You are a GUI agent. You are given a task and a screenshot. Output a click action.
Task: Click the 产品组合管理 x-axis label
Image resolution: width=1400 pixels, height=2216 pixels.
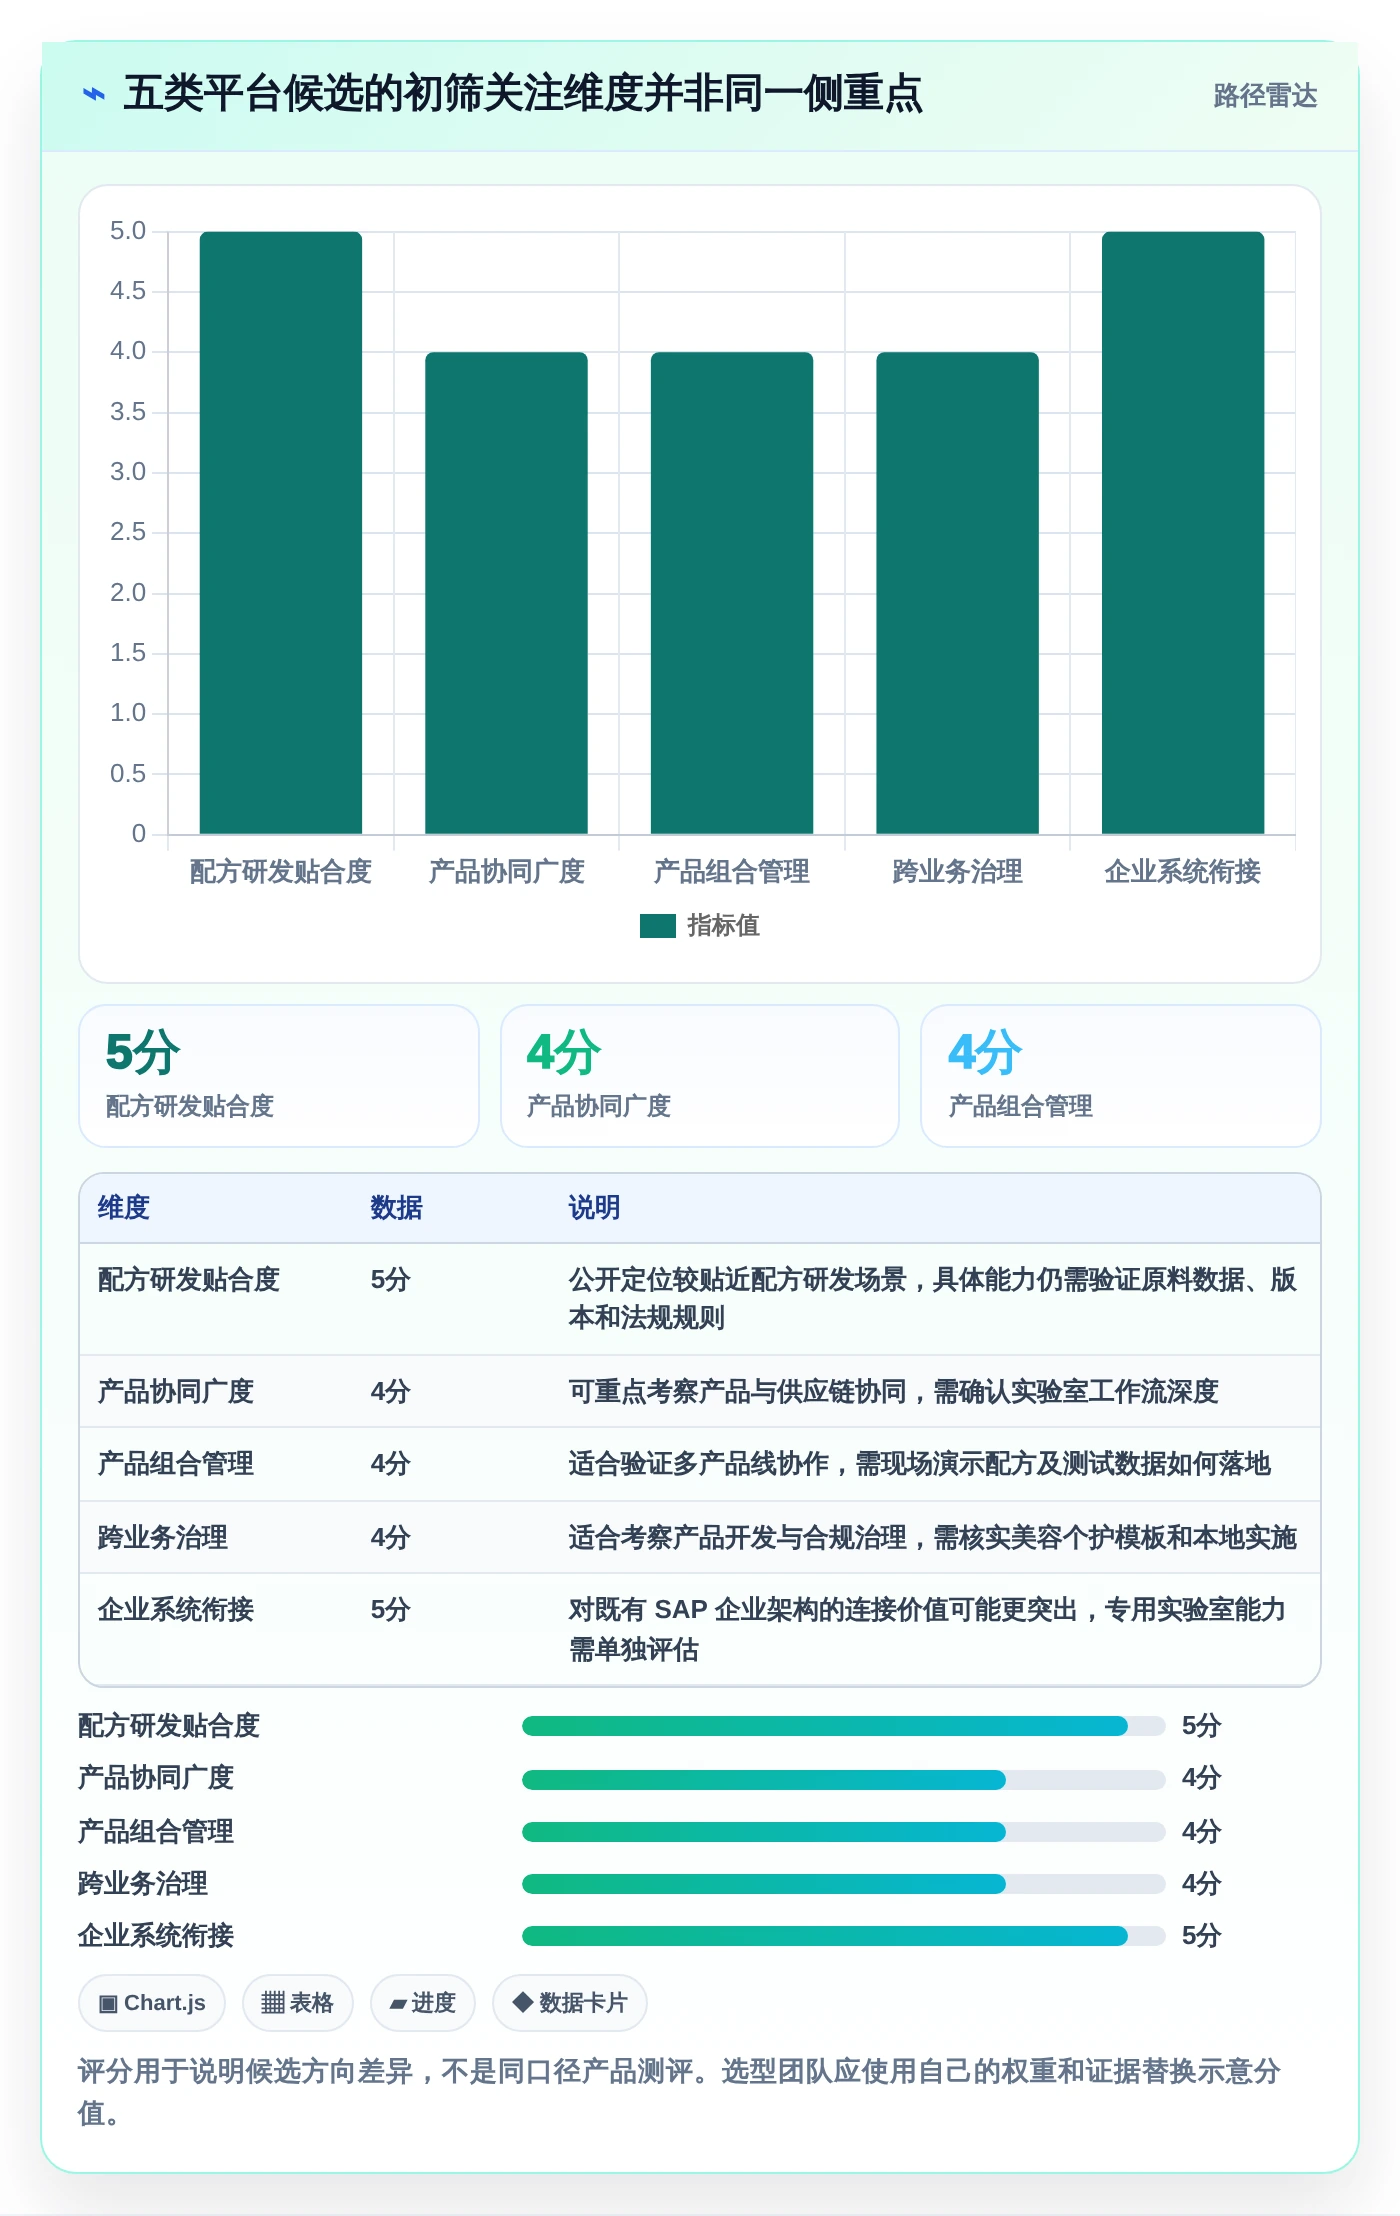coord(732,872)
